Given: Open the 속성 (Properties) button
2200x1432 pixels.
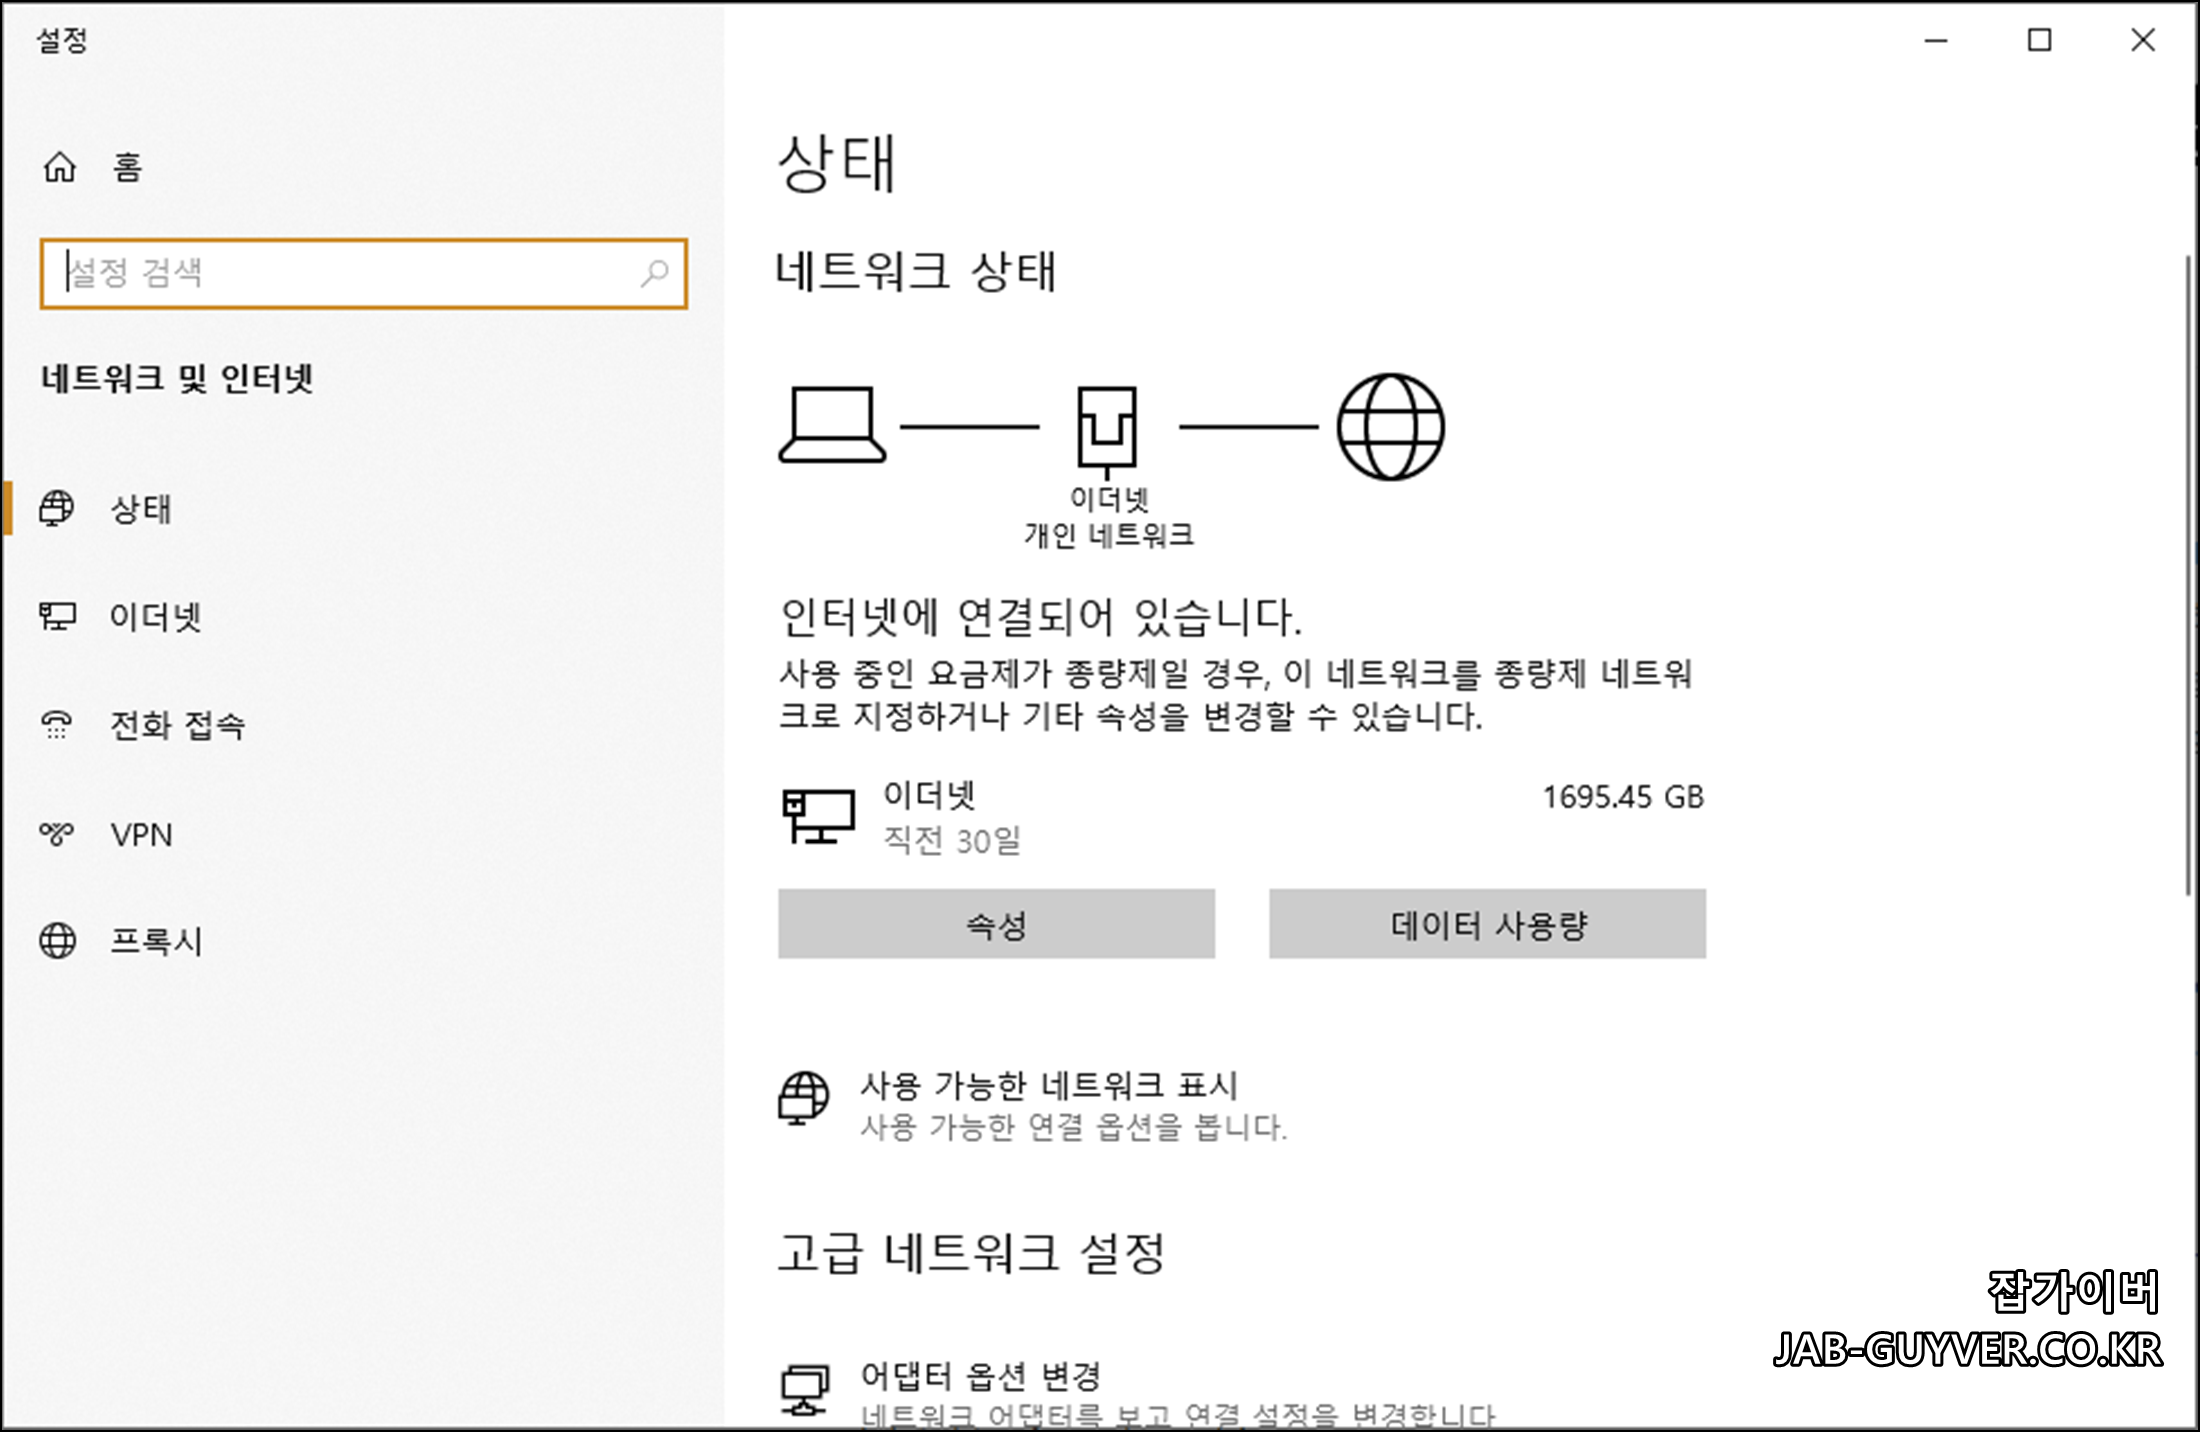Looking at the screenshot, I should tap(996, 924).
